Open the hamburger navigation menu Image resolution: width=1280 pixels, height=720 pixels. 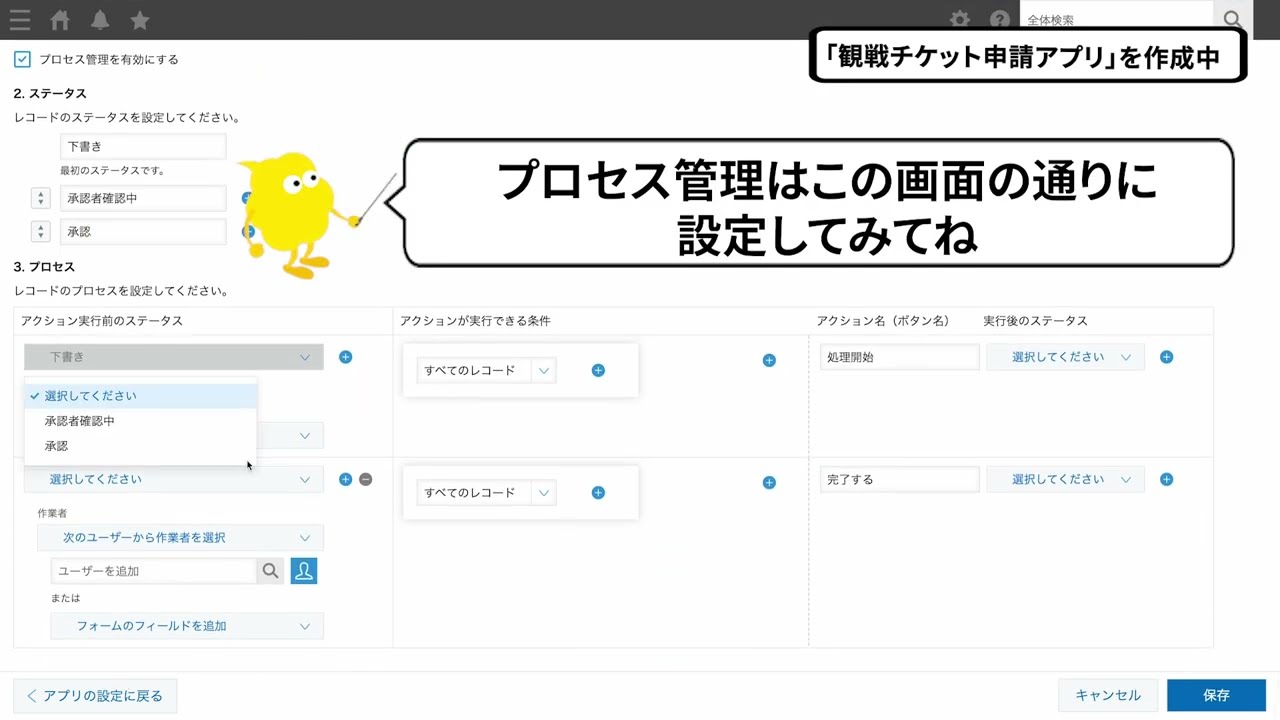point(19,20)
